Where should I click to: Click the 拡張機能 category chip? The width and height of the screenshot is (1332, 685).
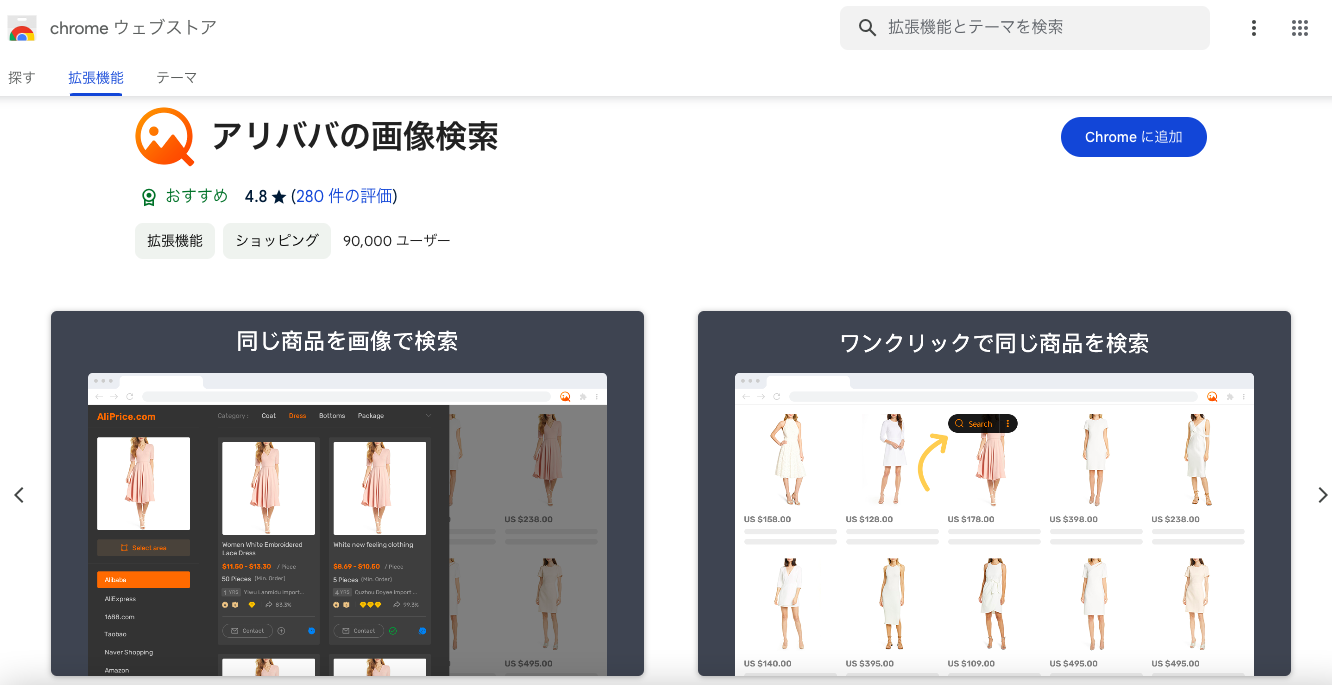tap(175, 241)
